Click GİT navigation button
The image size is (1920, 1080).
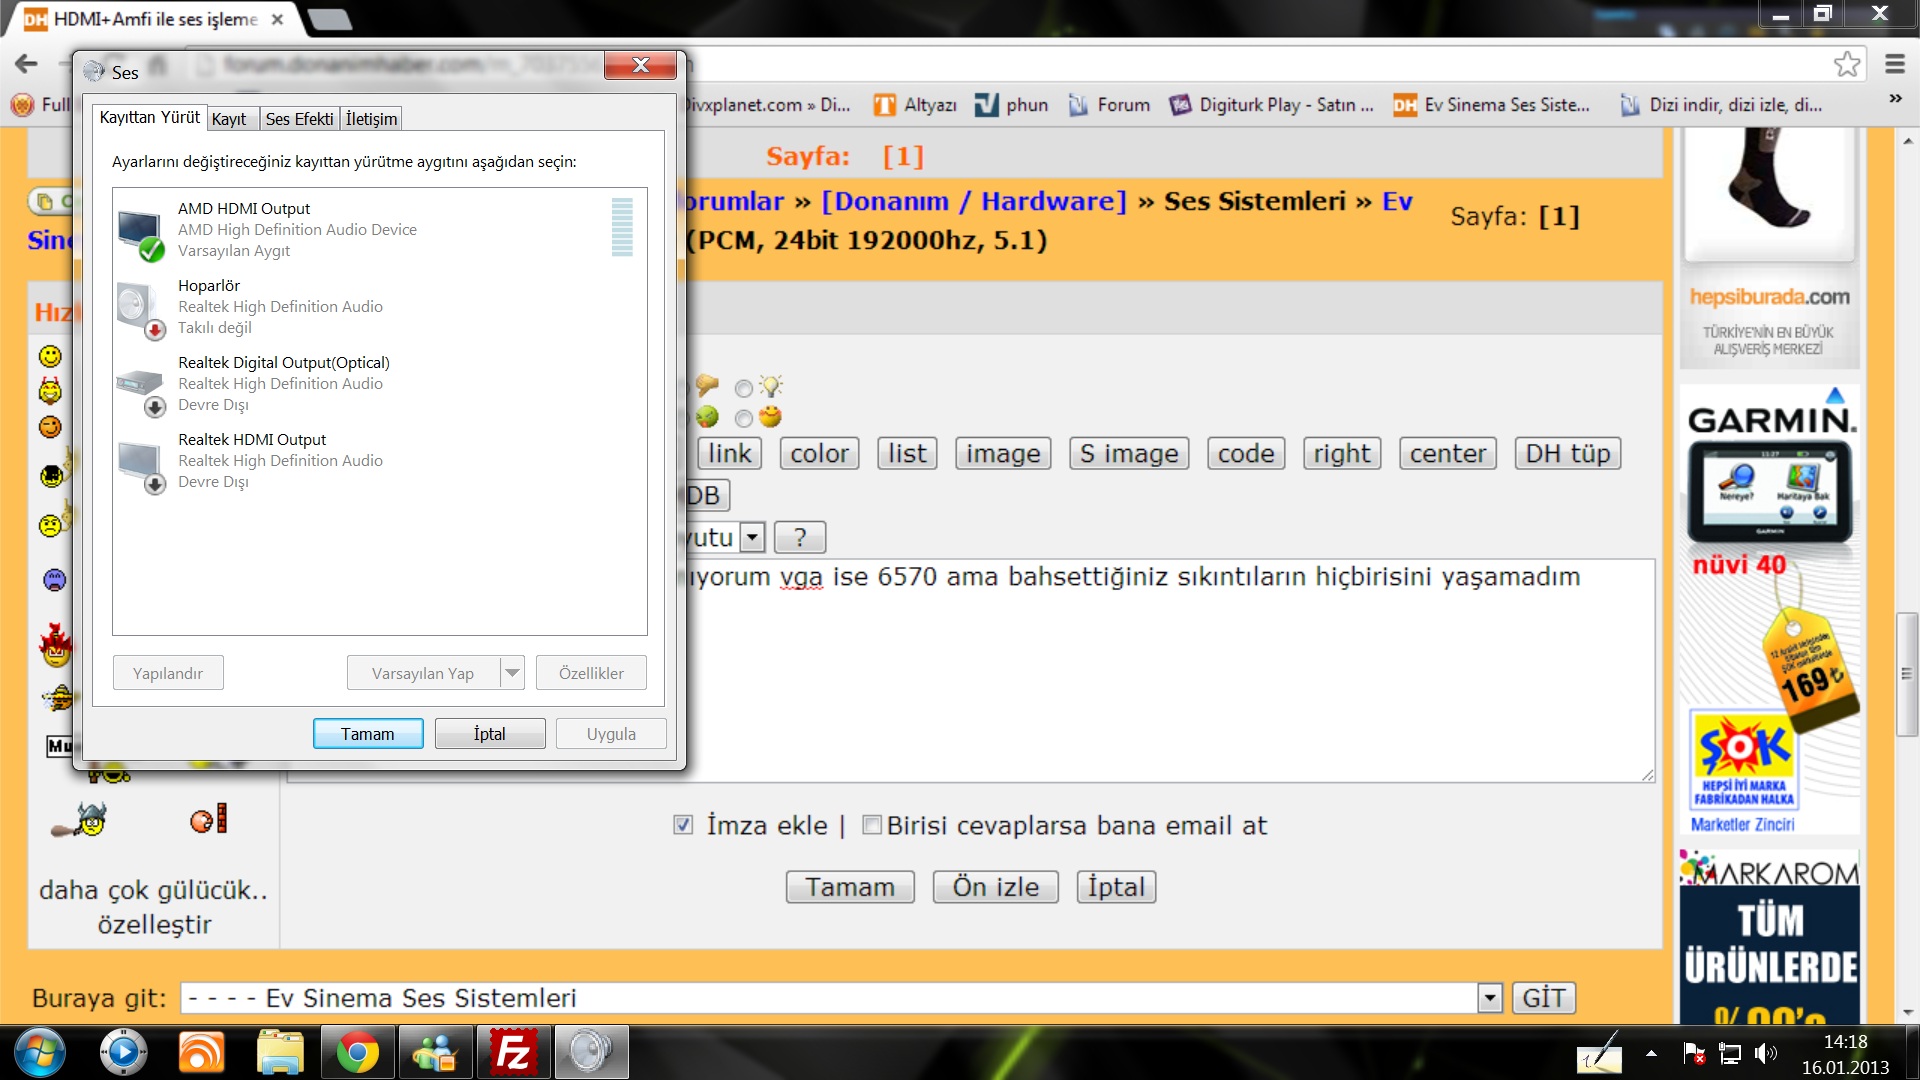click(1543, 998)
